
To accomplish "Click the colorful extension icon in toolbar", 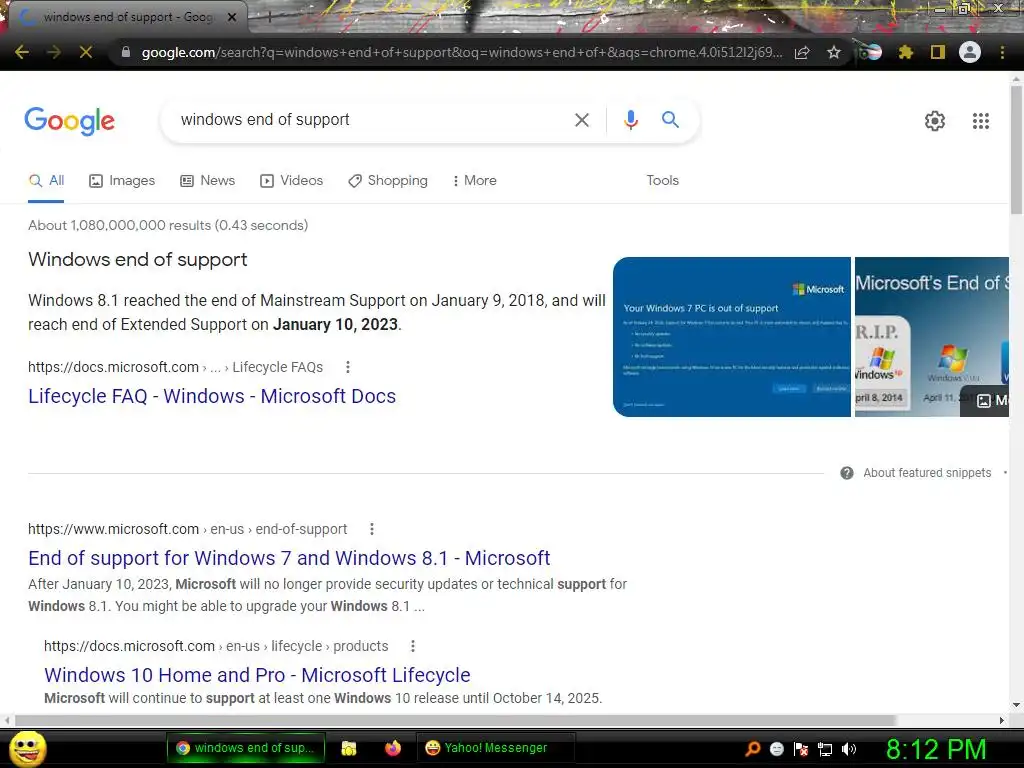I will tap(871, 52).
